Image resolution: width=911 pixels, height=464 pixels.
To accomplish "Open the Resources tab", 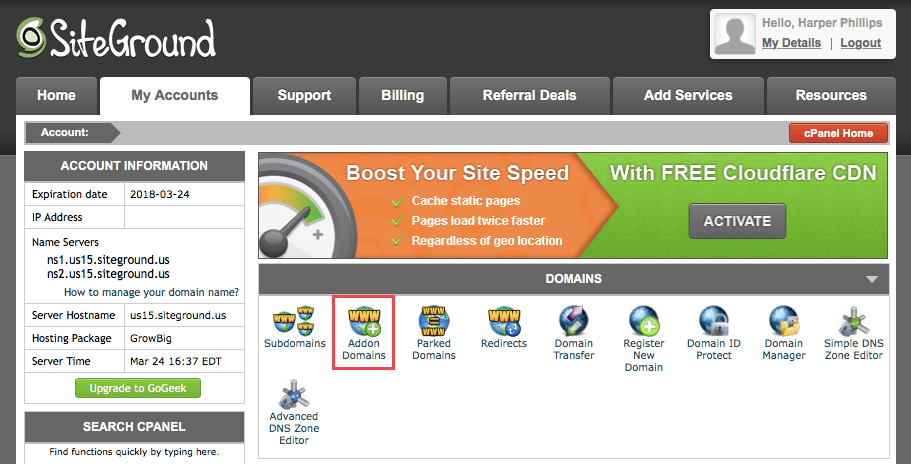I will point(831,96).
